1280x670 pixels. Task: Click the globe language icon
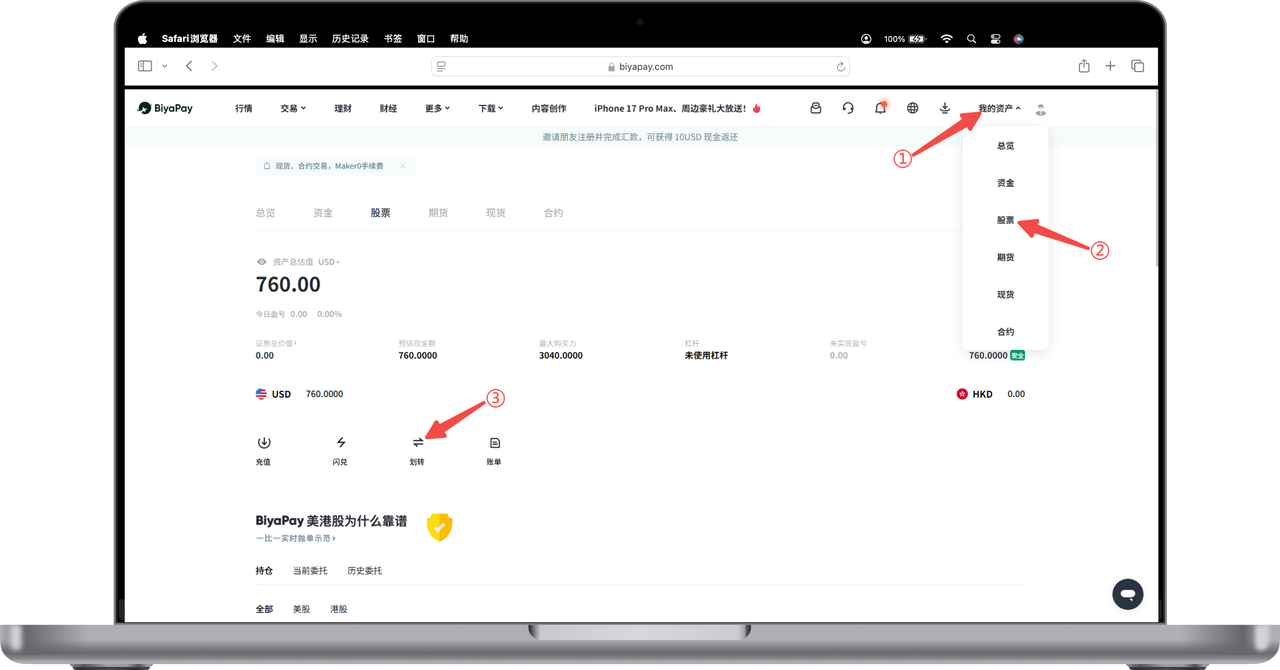pos(912,108)
